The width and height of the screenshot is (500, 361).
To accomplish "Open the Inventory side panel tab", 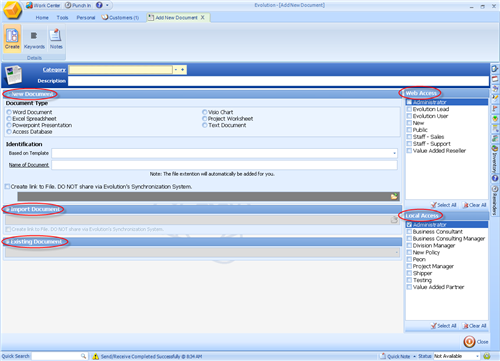I will pos(495,159).
